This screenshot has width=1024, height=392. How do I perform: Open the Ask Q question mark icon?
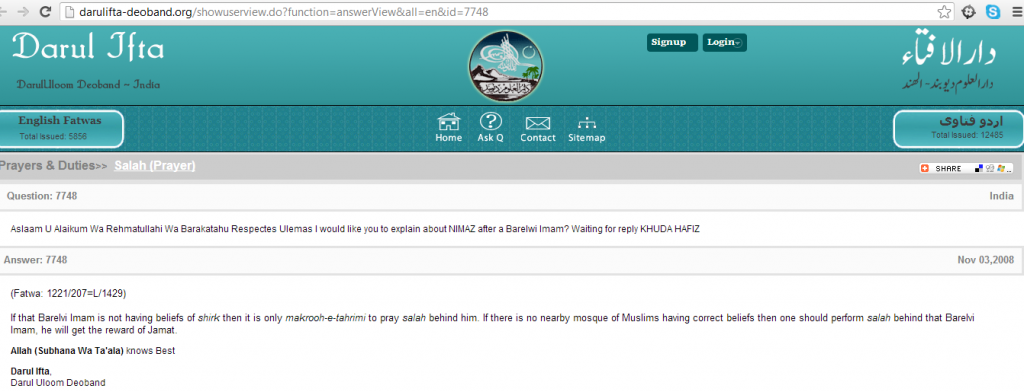coord(490,122)
